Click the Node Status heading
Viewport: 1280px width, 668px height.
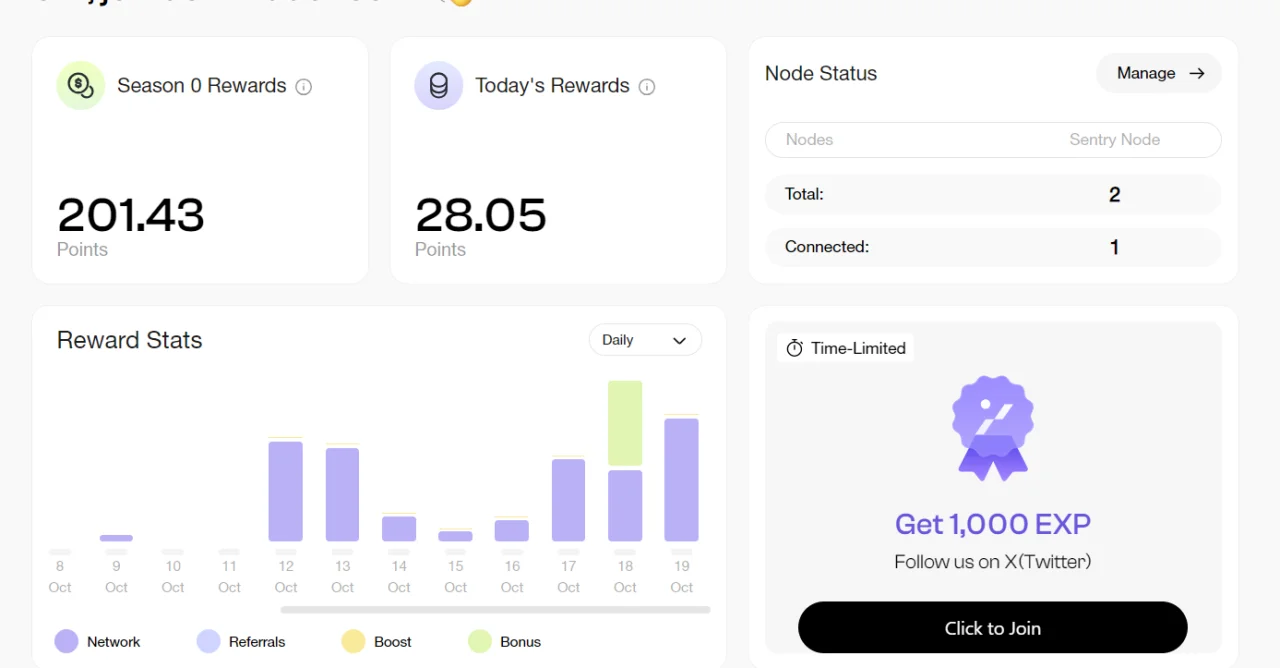[821, 73]
